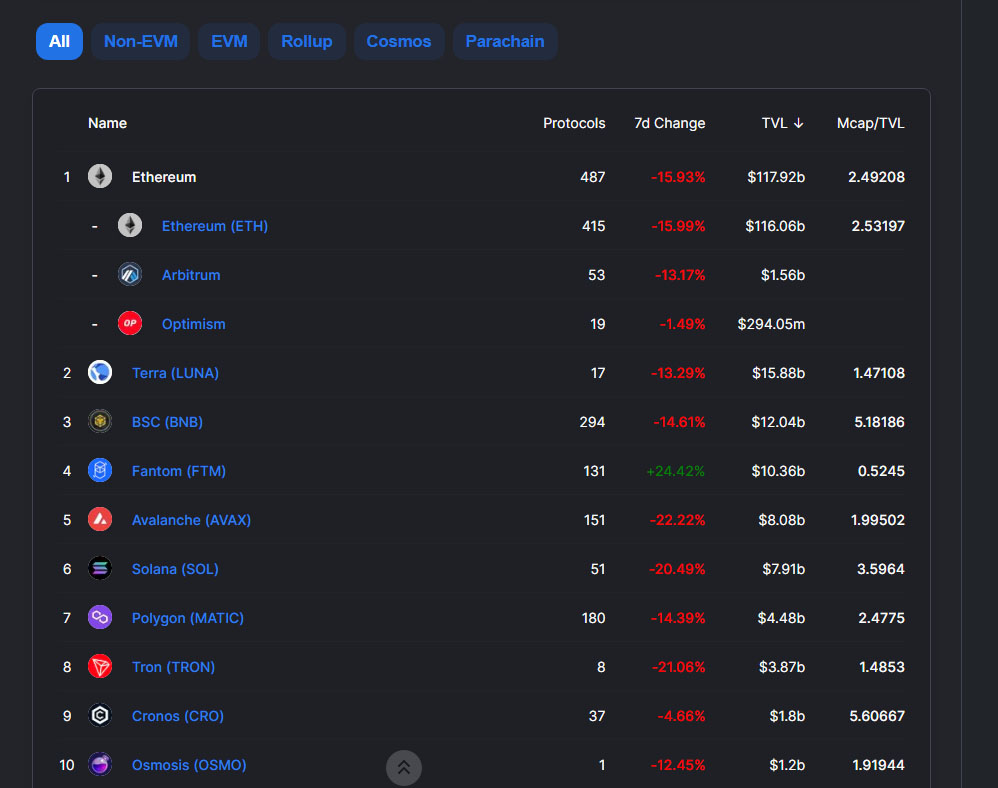Collapse the Ethereum (ETH) sub-row dash
998x788 pixels.
point(95,227)
